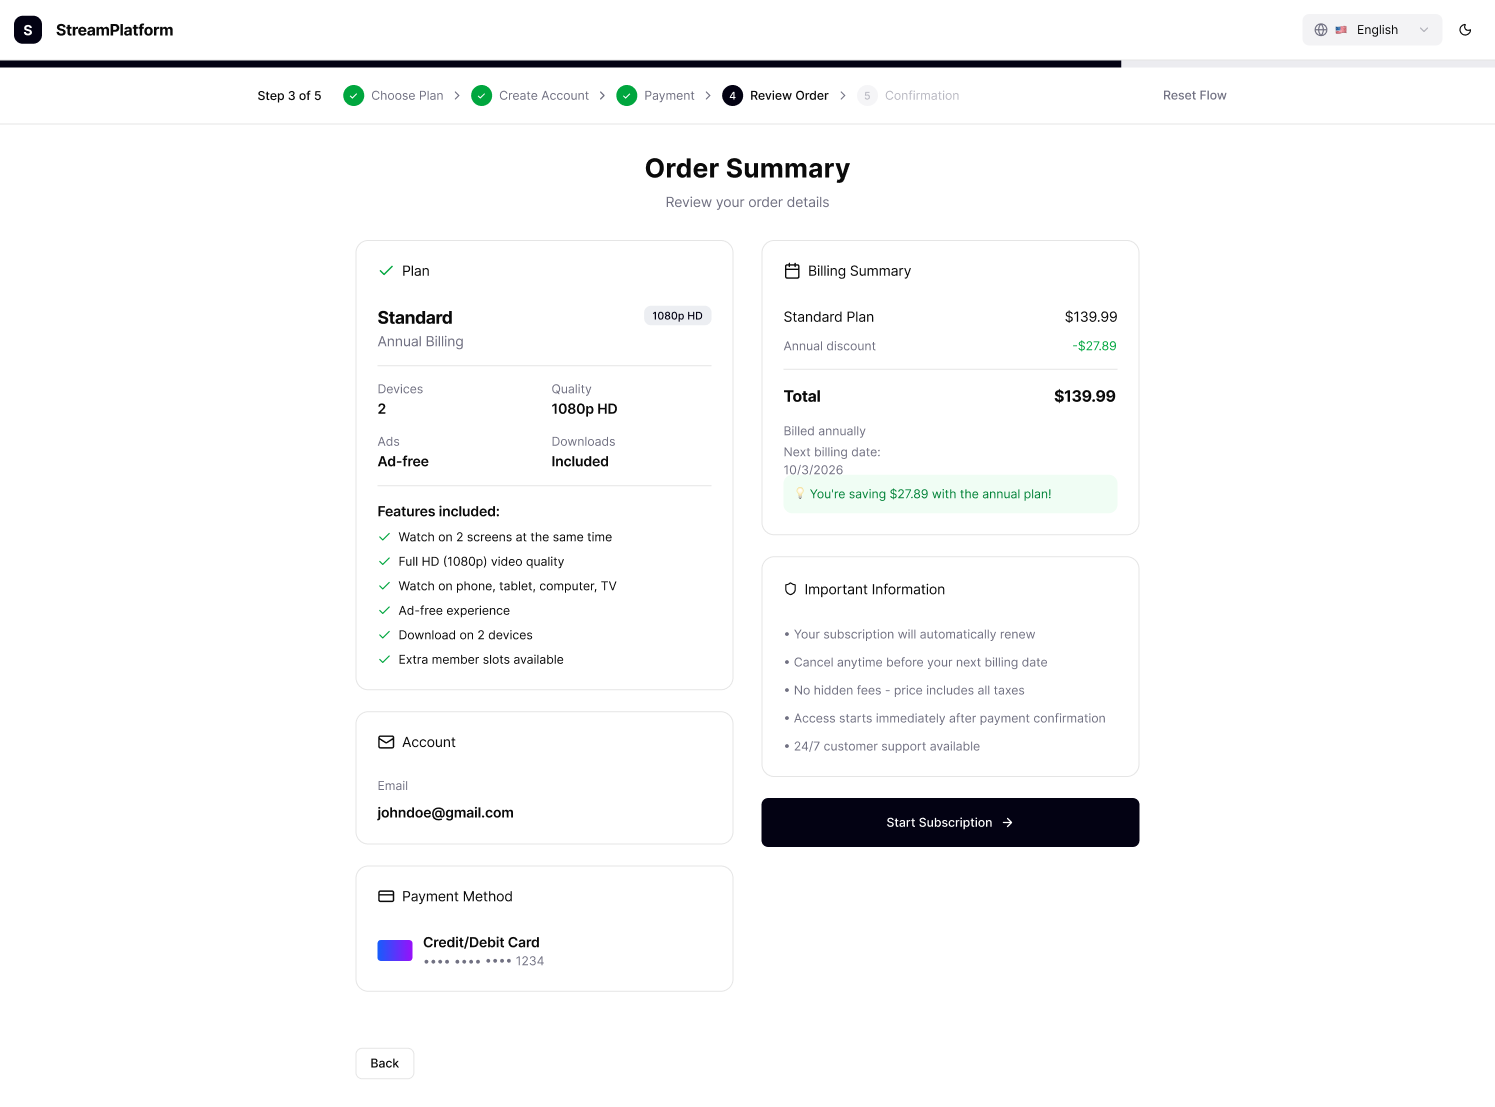Click the green checkmark on Create Account step
The image size is (1495, 1107).
pos(482,95)
